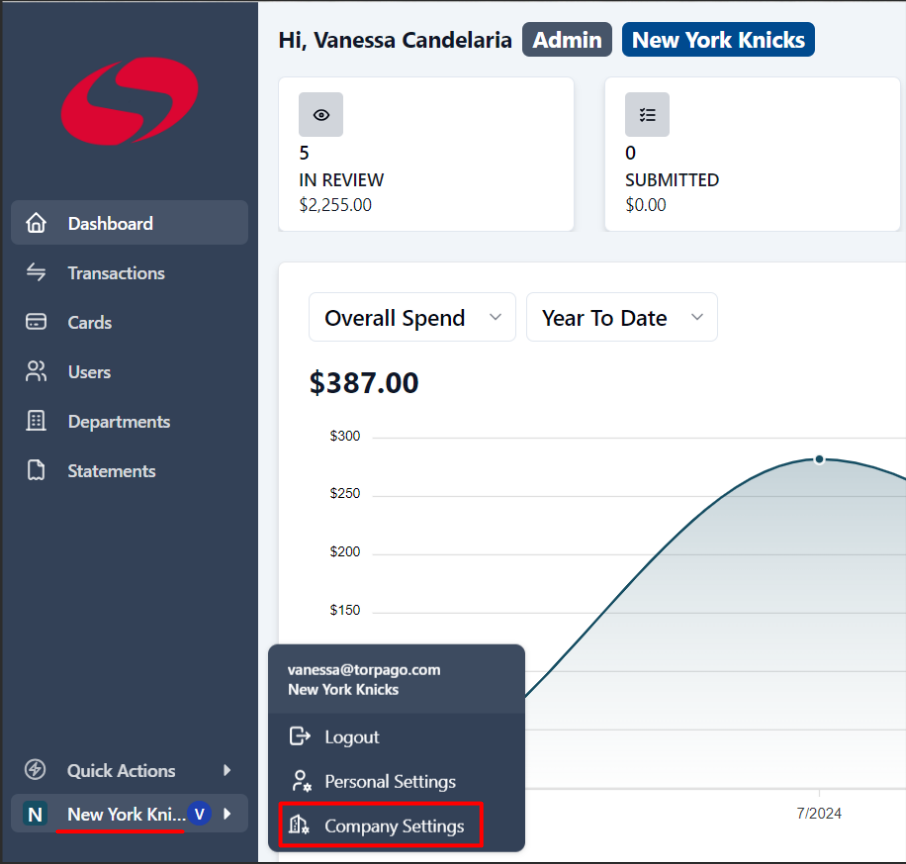Click the Users people icon
This screenshot has height=864, width=906.
coord(36,372)
